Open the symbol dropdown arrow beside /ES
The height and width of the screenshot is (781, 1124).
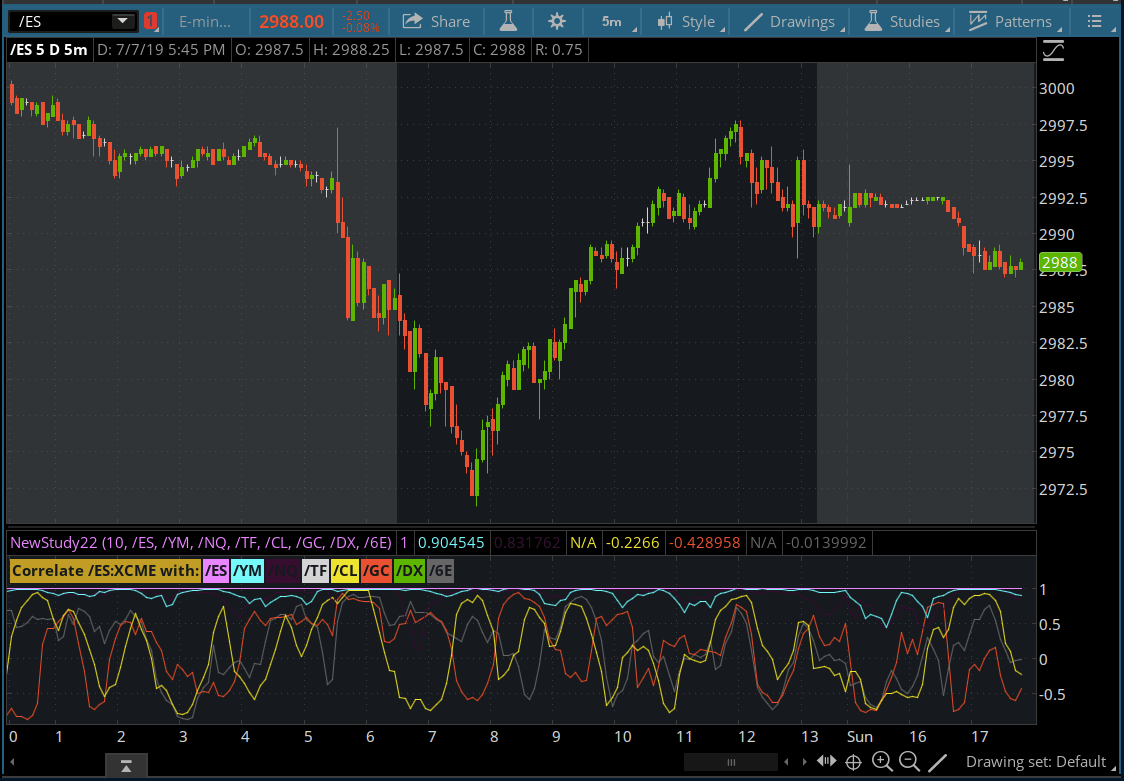(x=124, y=20)
